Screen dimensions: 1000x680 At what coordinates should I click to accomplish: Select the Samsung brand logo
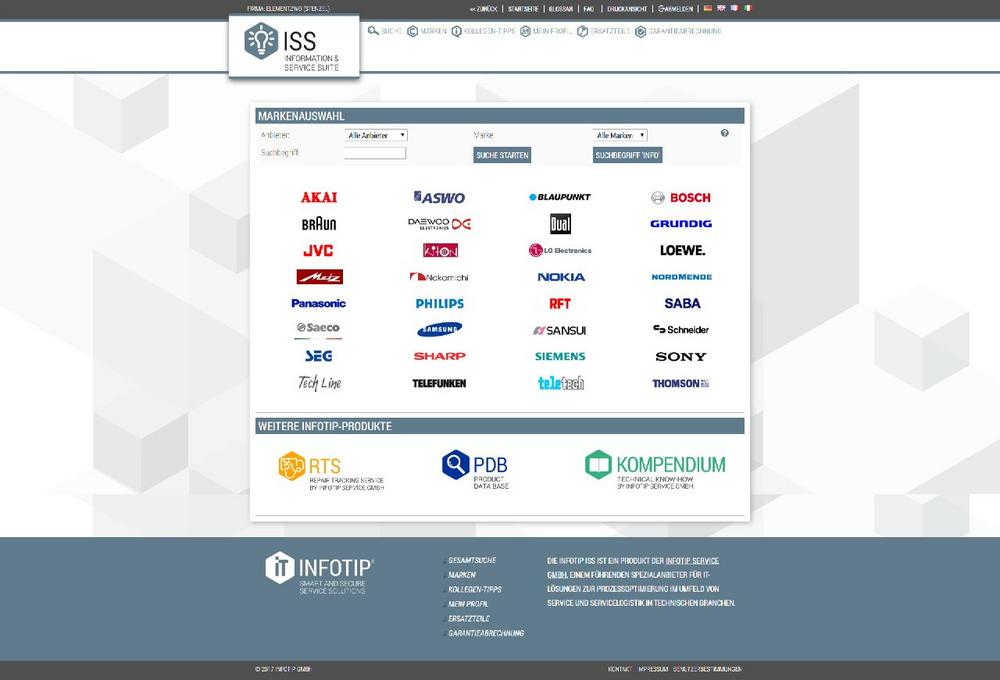[439, 330]
